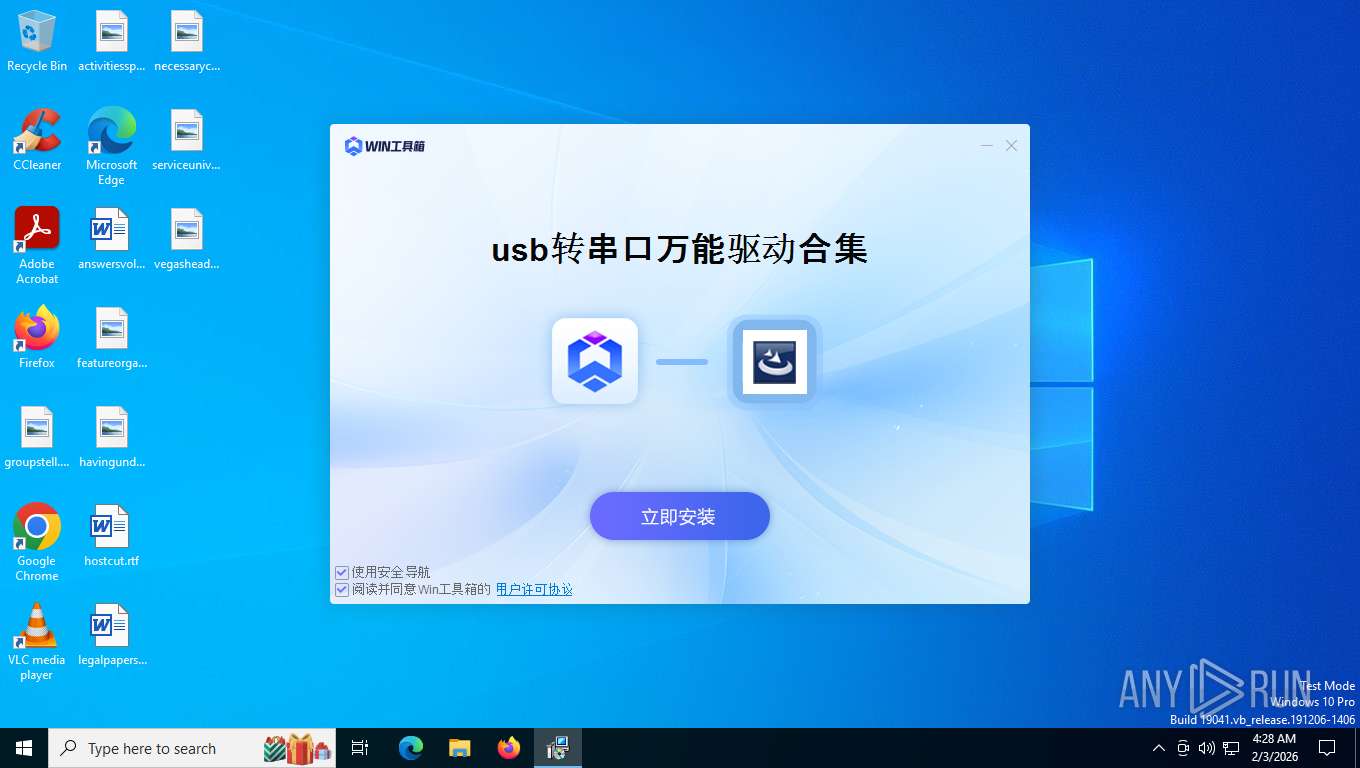Select the activitiessp... image file

point(112,42)
